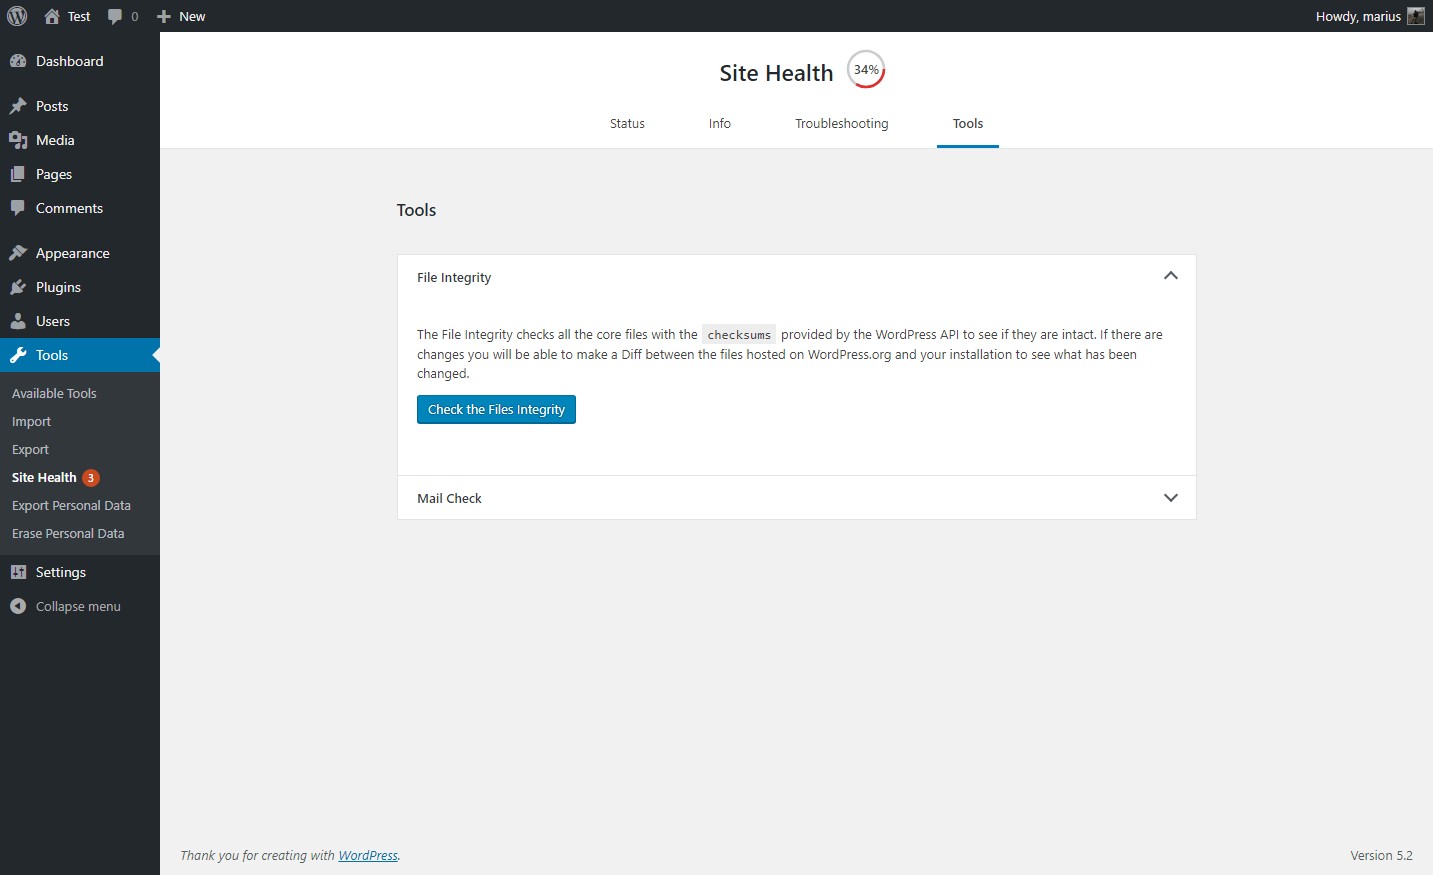This screenshot has width=1433, height=875.
Task: Switch to the Troubleshooting tab
Action: point(841,124)
